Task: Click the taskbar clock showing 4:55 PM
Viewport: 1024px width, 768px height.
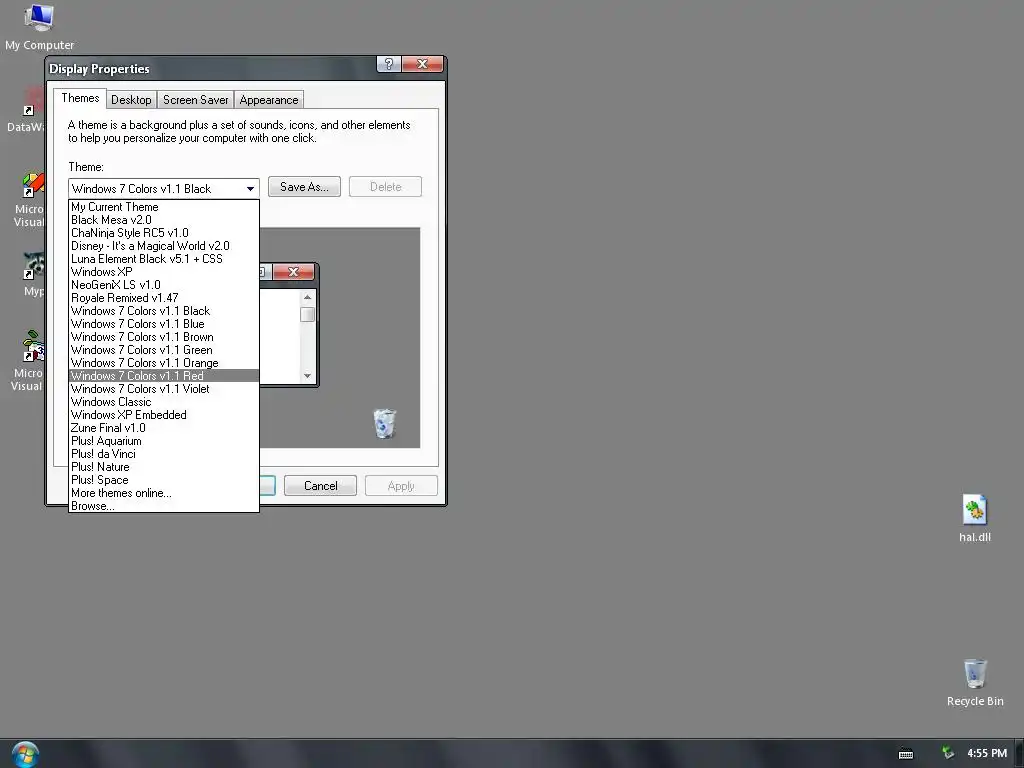Action: click(x=987, y=753)
